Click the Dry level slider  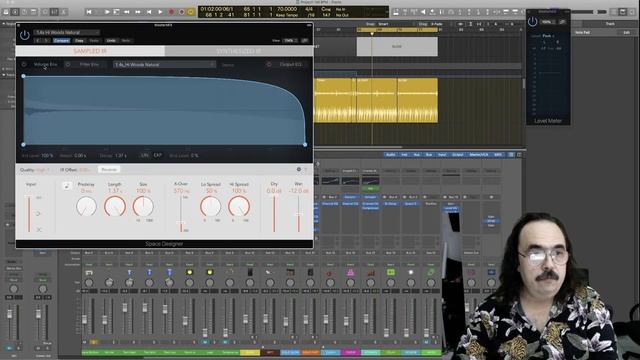point(274,213)
